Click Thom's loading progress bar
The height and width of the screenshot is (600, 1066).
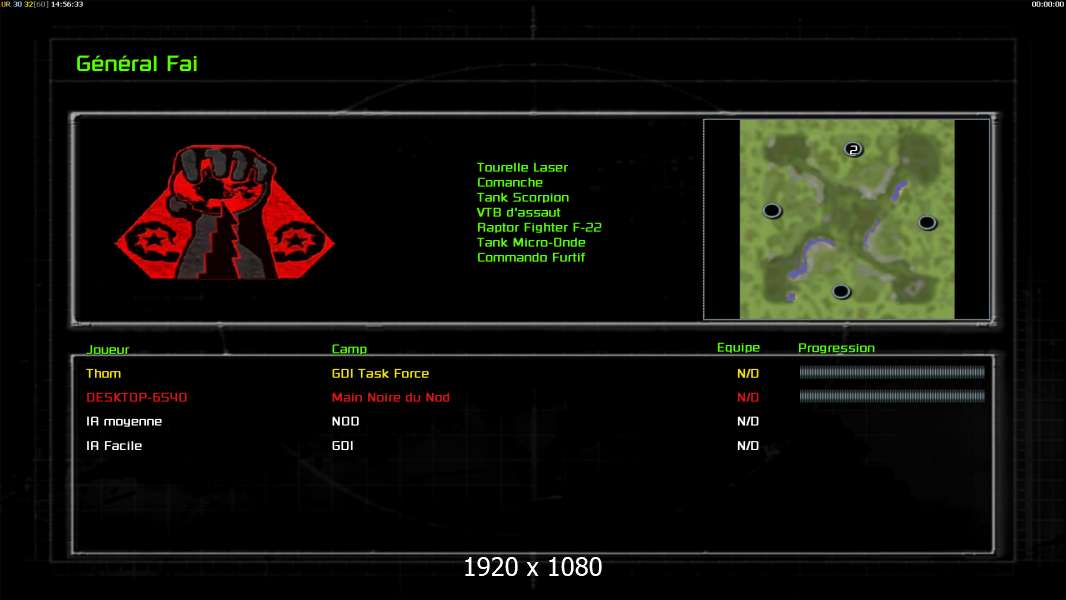892,372
